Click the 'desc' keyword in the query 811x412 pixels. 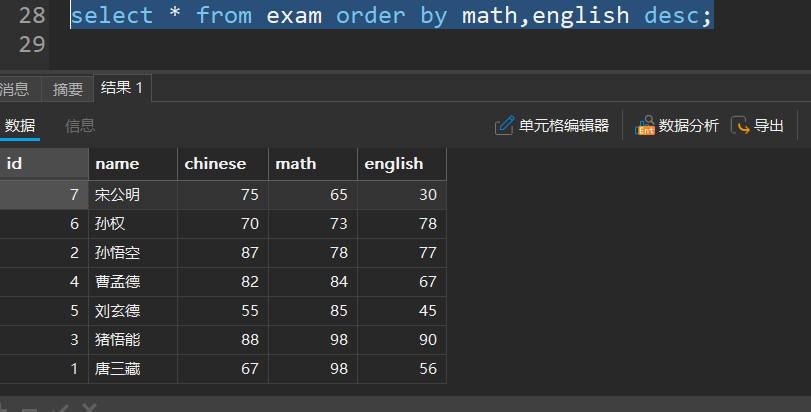[x=672, y=16]
